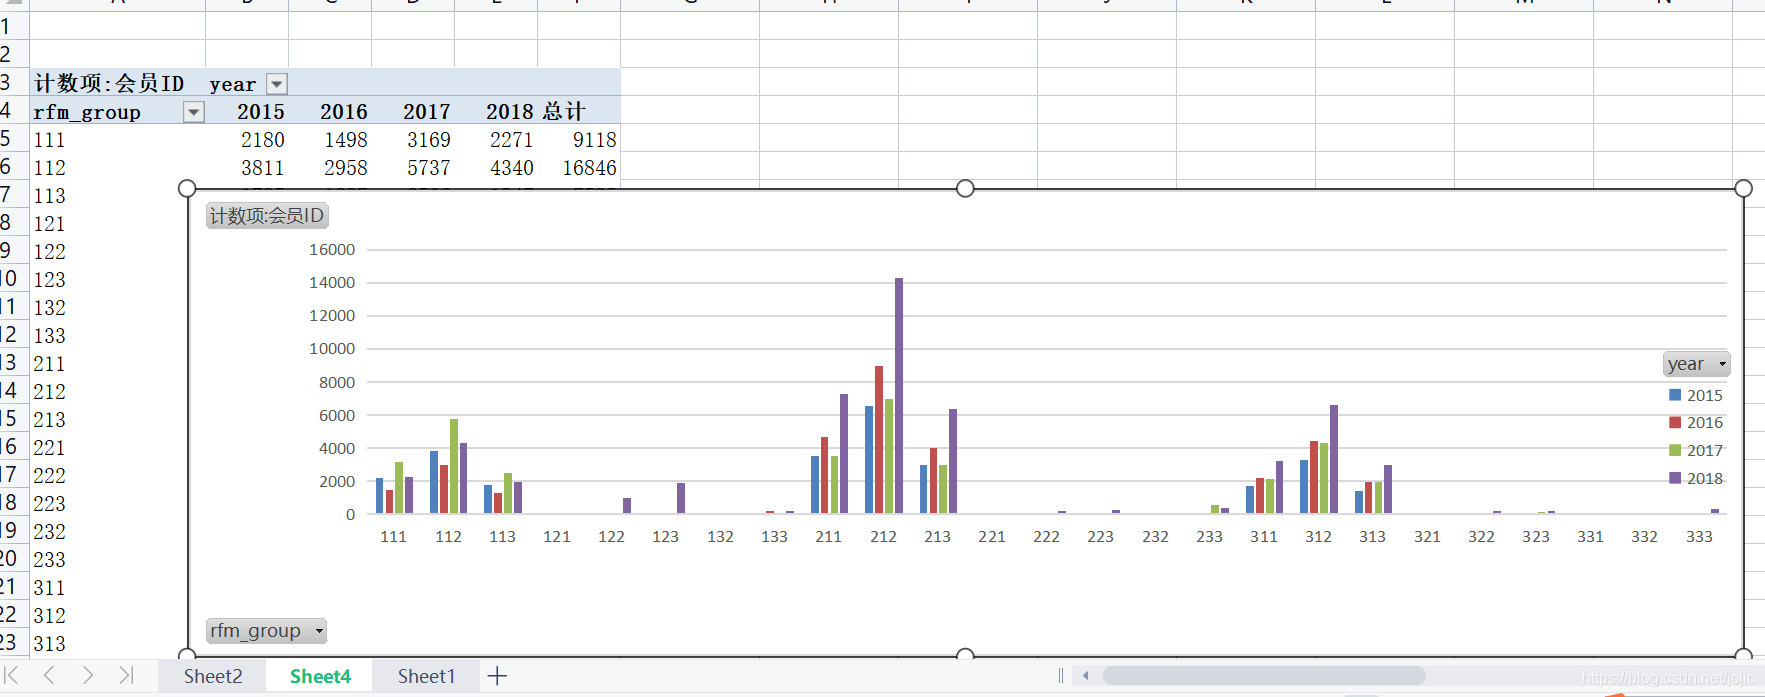This screenshot has width=1765, height=697.
Task: Select the chart's top-right resize handle
Action: [1743, 188]
